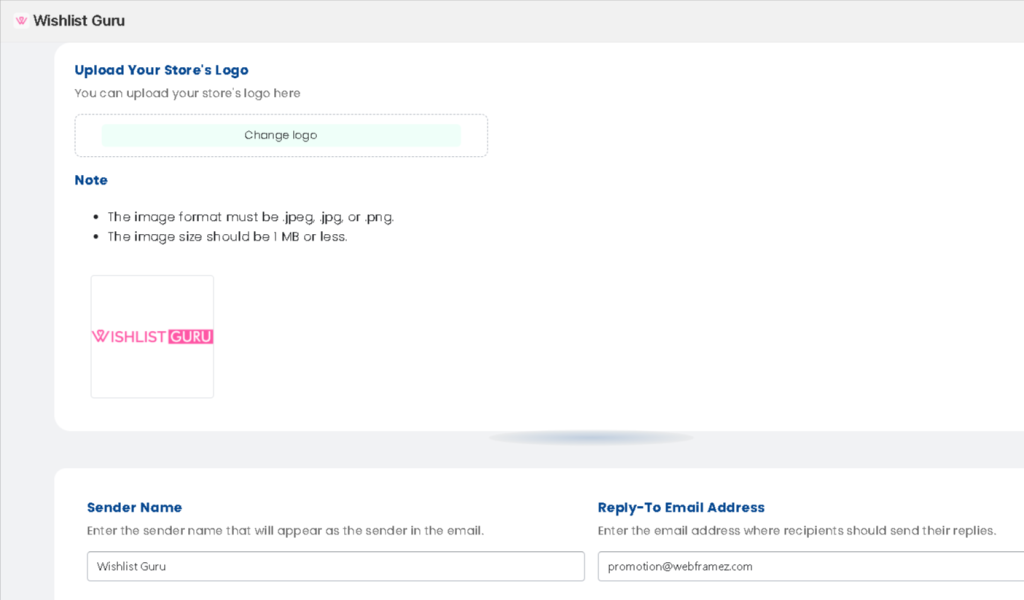
Task: Select the Upload Your Store's Logo heading
Action: point(161,70)
